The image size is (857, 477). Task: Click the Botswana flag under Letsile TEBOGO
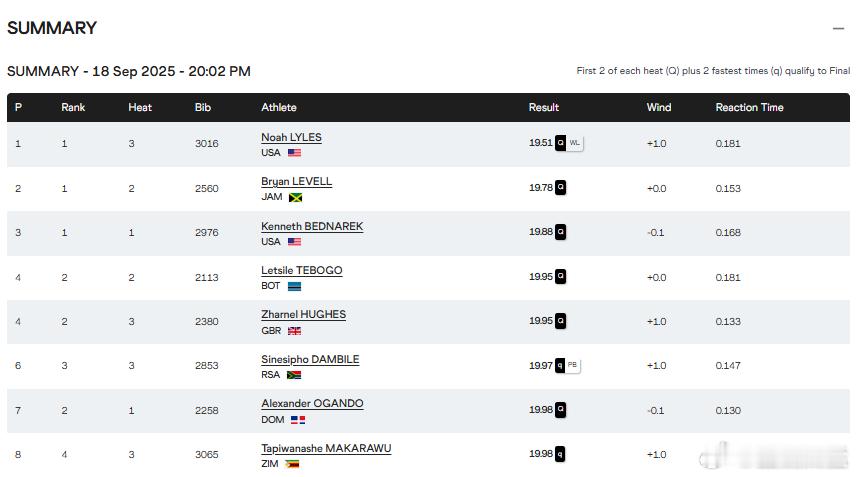pyautogui.click(x=295, y=286)
